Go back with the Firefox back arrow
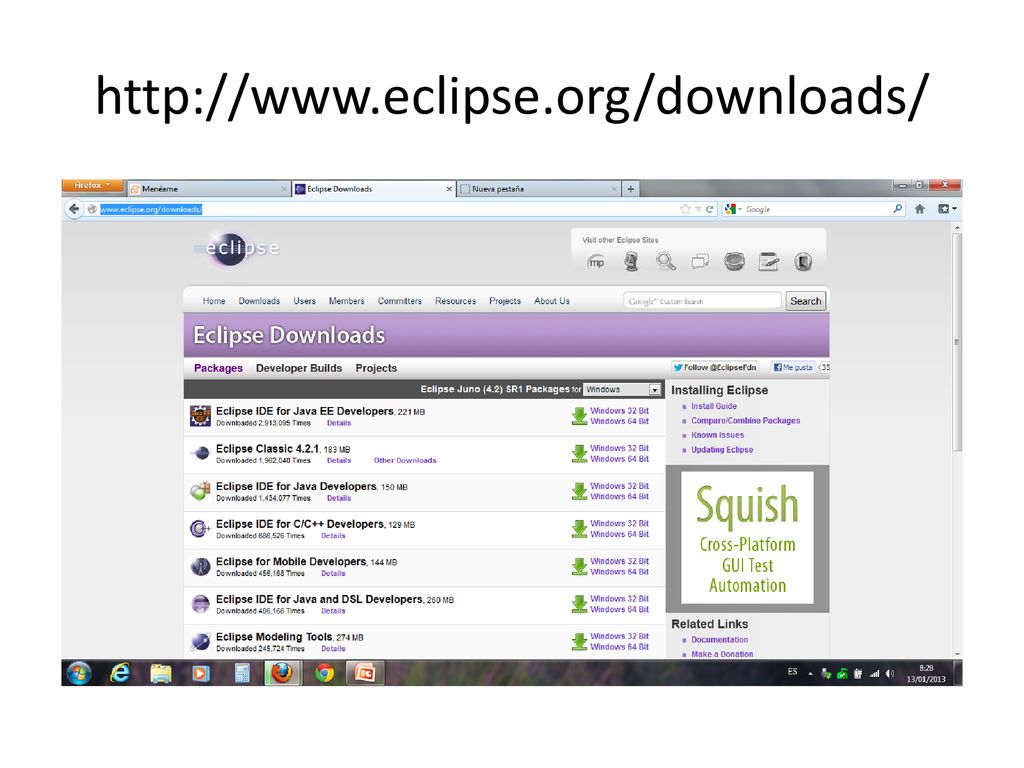Image resolution: width=1024 pixels, height=768 pixels. tap(74, 209)
